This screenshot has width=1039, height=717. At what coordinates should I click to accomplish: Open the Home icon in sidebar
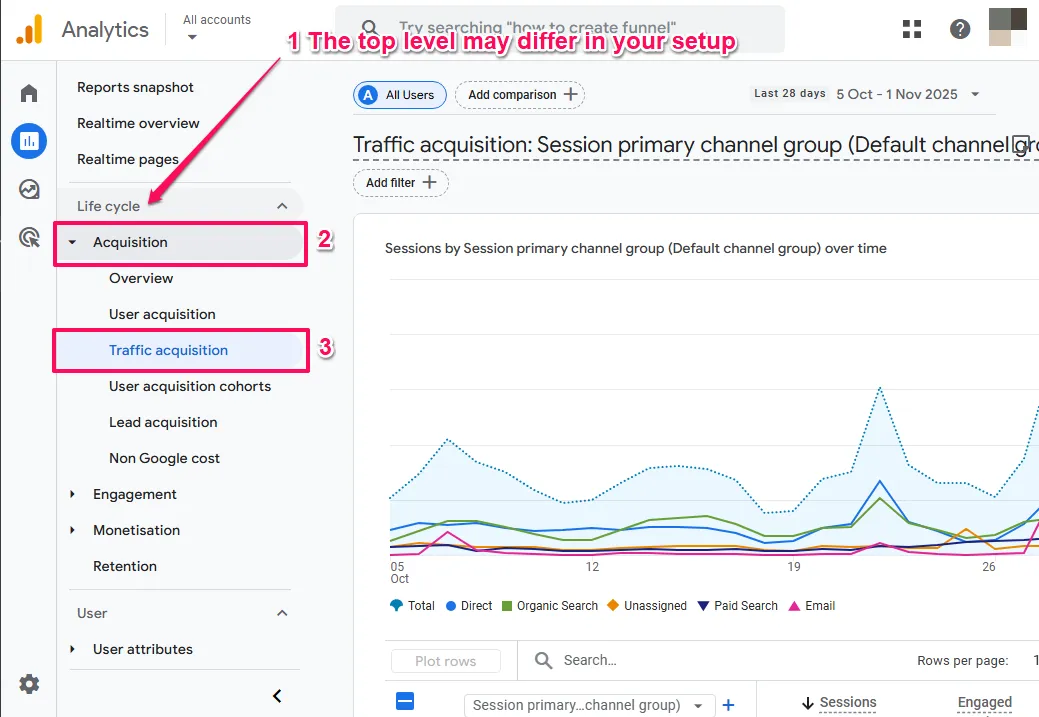[29, 94]
